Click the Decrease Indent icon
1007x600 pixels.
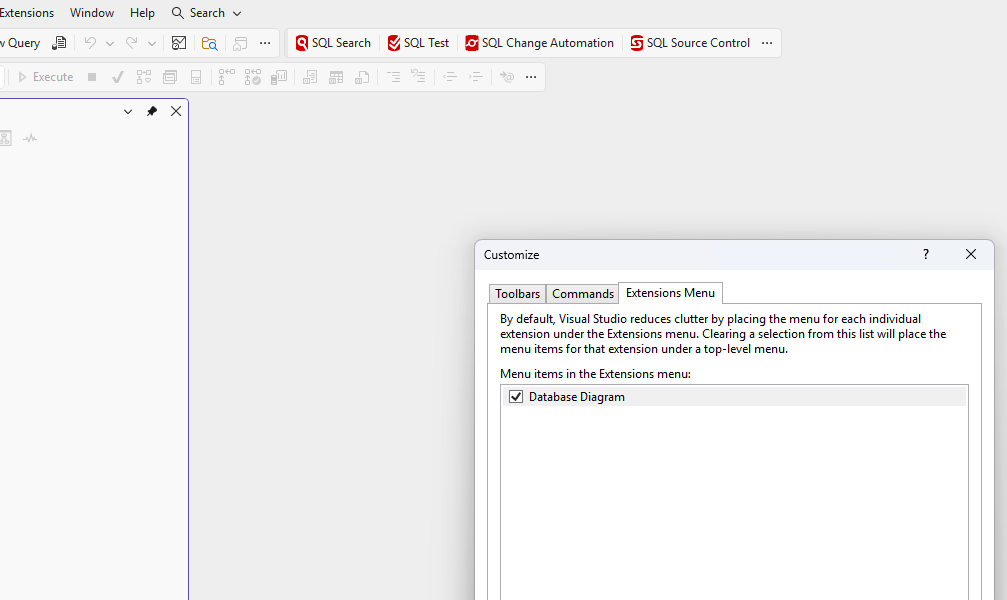point(450,77)
